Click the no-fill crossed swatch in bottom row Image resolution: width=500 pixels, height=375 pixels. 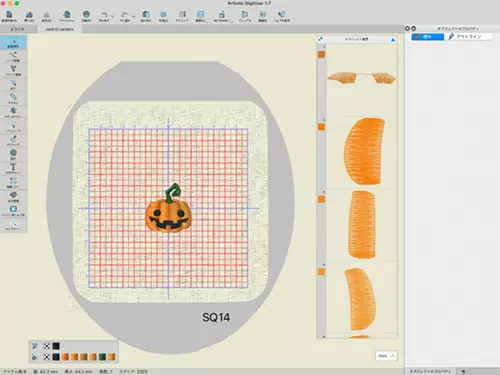47,357
